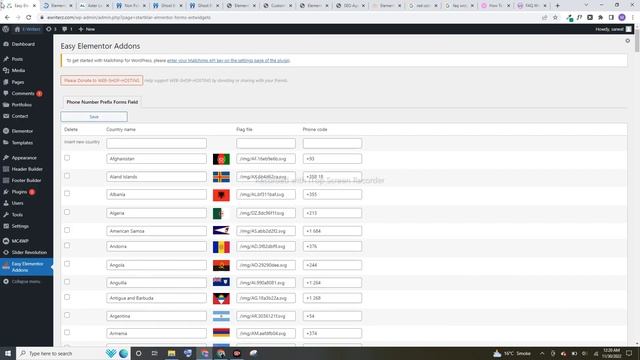Click the updates icon in admin bar

(x=49, y=29)
